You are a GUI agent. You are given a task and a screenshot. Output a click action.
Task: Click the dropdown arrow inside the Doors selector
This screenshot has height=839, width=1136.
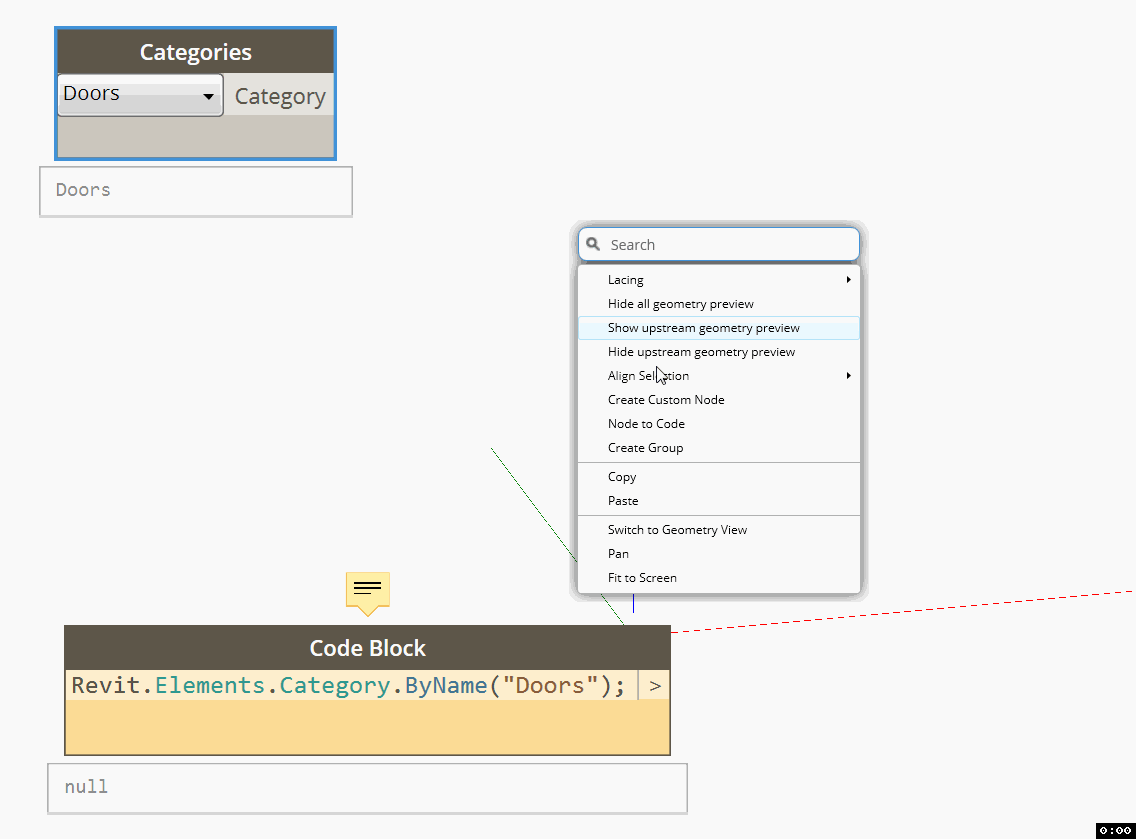[x=209, y=94]
